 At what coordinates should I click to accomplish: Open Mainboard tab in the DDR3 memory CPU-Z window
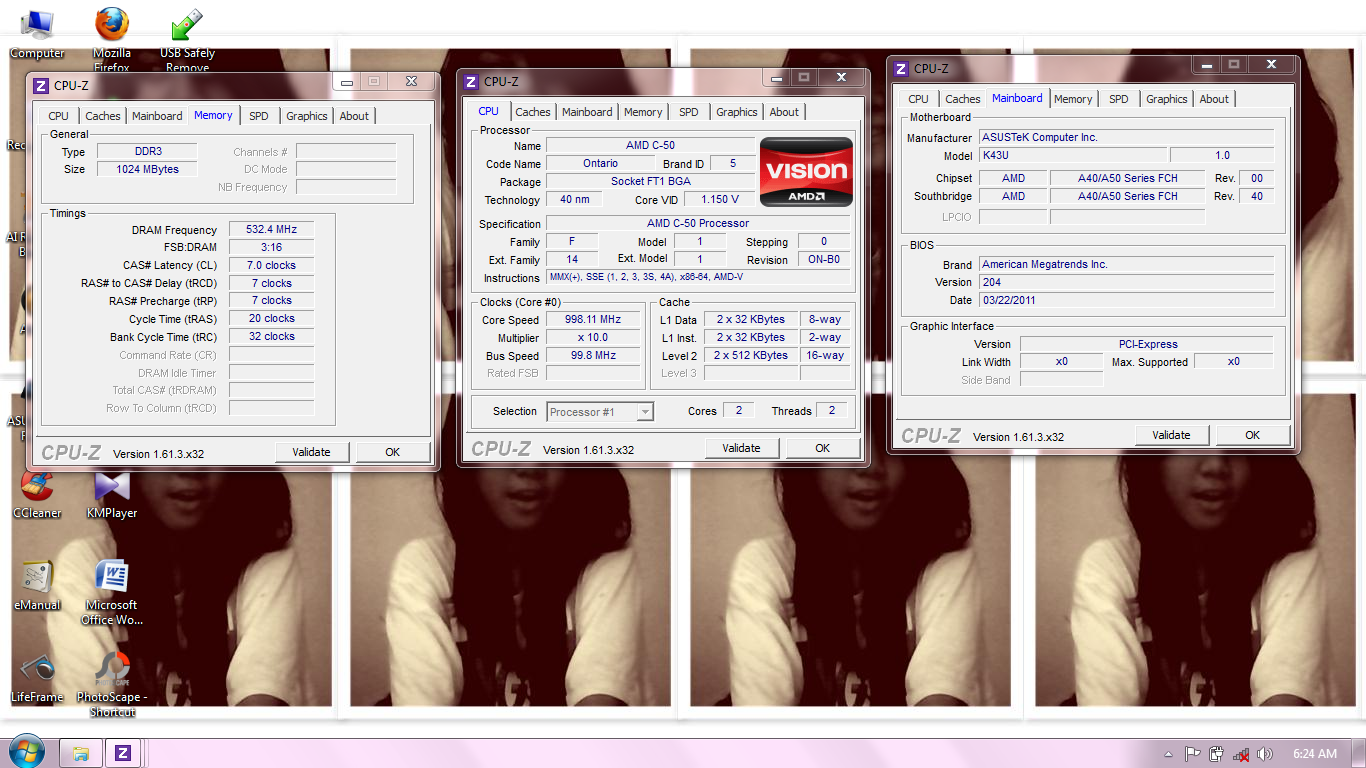tap(157, 116)
